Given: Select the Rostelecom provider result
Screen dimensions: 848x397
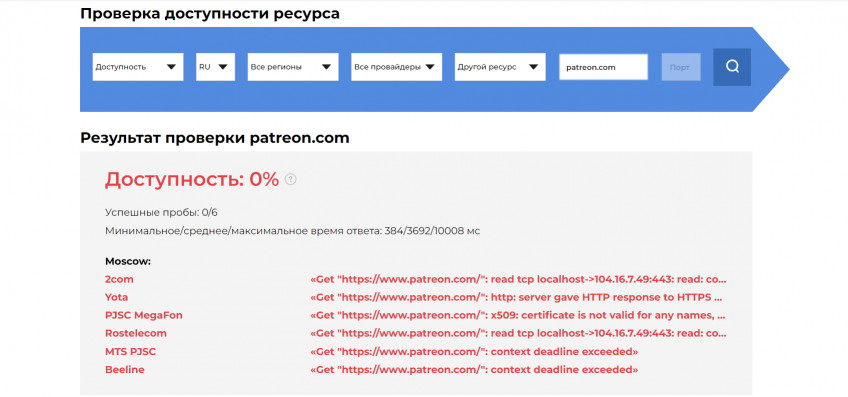Looking at the screenshot, I should click(x=136, y=333).
